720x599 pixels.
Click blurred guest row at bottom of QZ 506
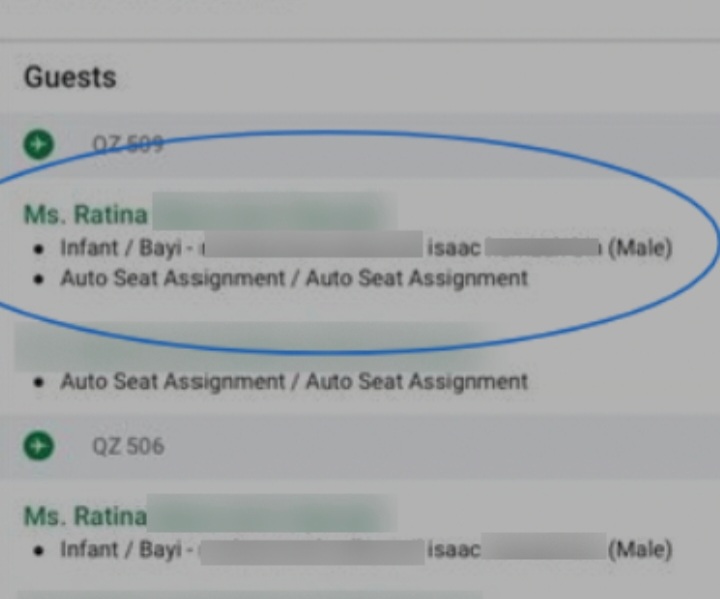pos(250,590)
